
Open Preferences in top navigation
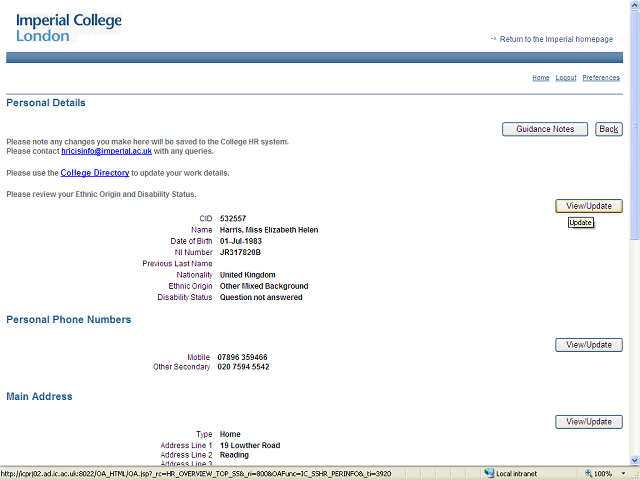pyautogui.click(x=601, y=78)
